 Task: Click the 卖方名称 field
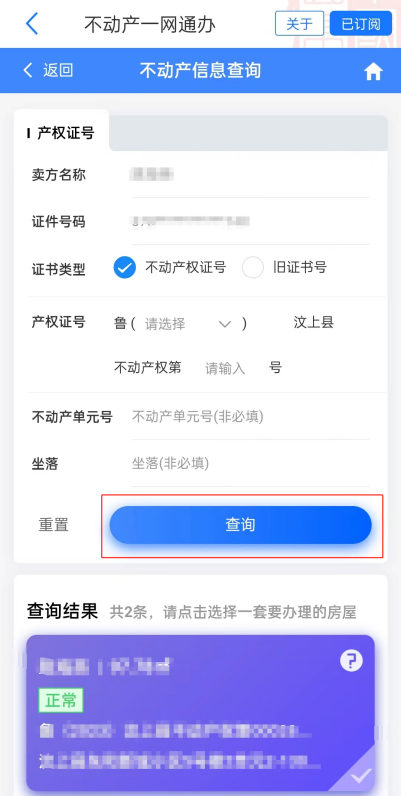[251, 175]
